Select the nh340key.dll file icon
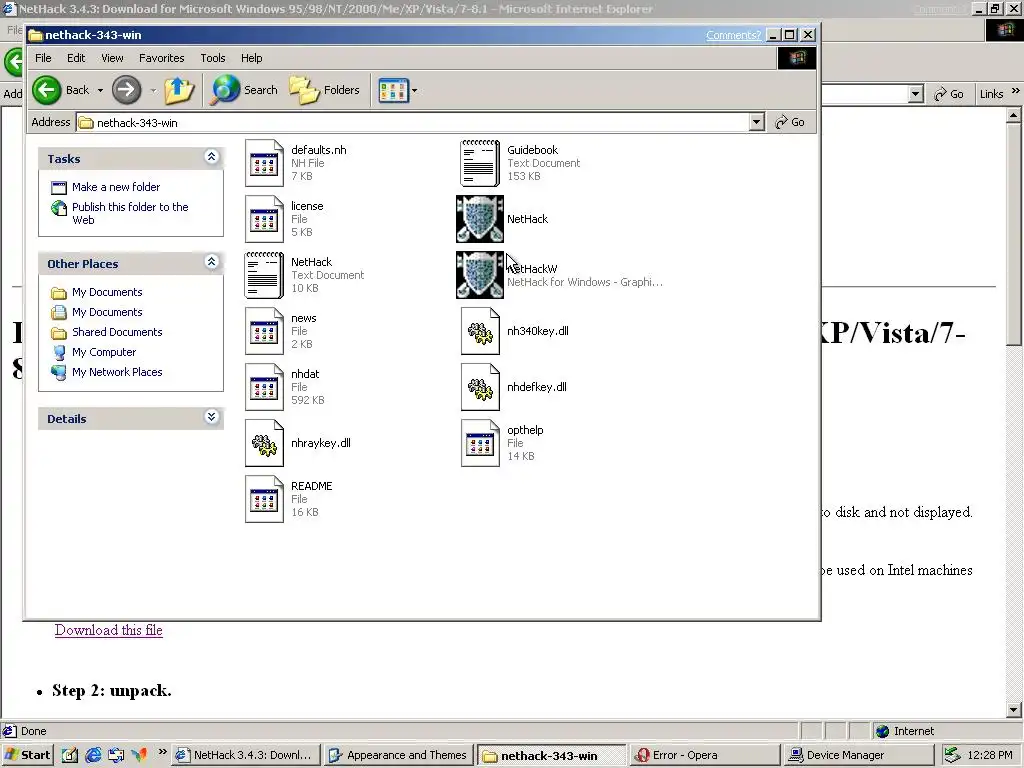1024x768 pixels. (480, 331)
